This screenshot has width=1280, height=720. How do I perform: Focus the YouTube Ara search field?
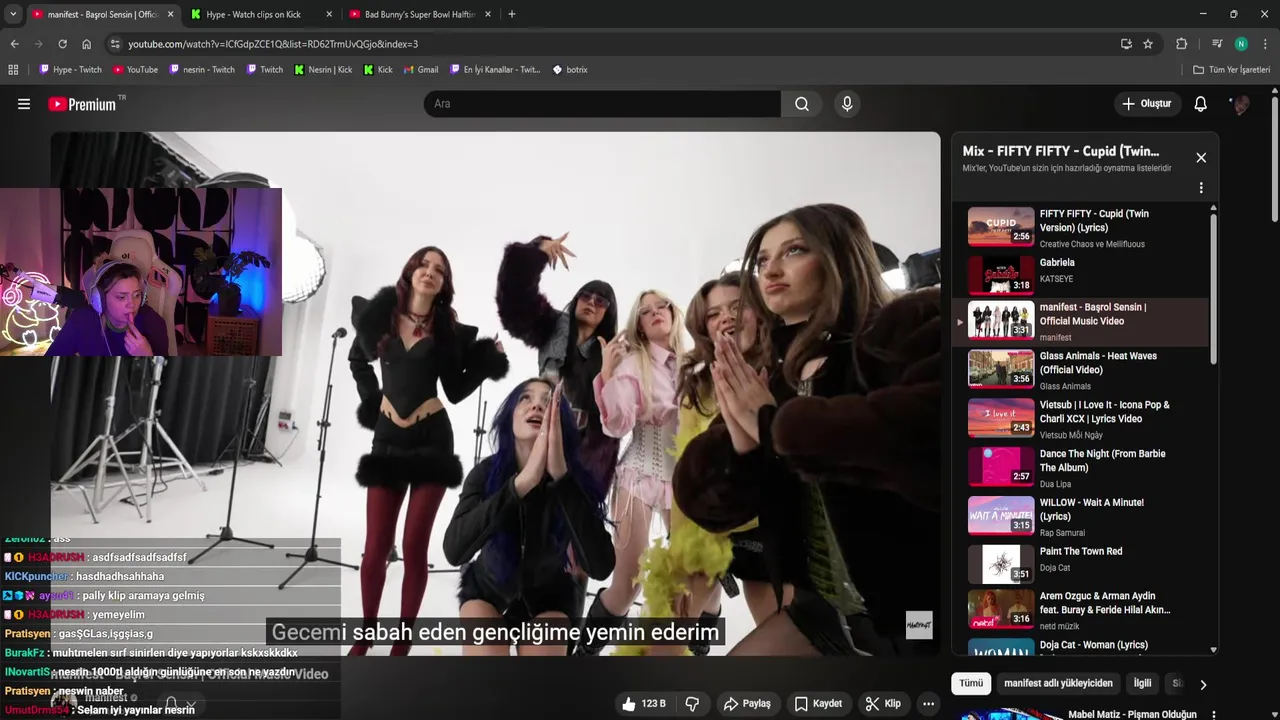click(x=602, y=104)
